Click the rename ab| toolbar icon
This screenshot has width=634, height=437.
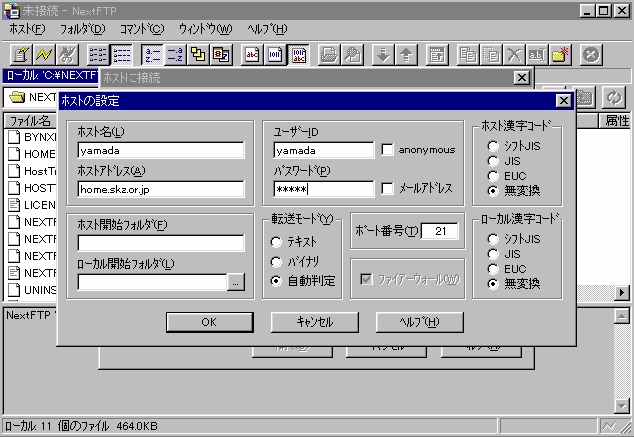click(x=537, y=54)
